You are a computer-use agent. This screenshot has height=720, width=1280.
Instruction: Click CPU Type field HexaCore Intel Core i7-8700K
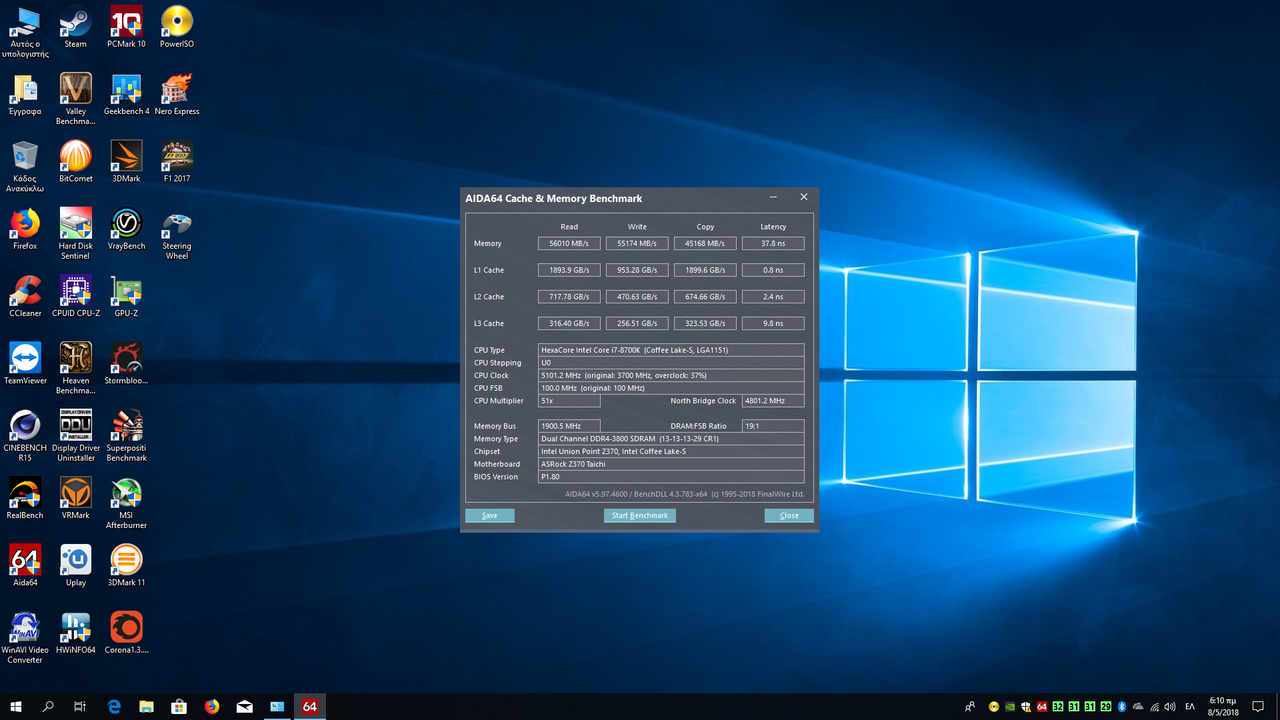671,350
